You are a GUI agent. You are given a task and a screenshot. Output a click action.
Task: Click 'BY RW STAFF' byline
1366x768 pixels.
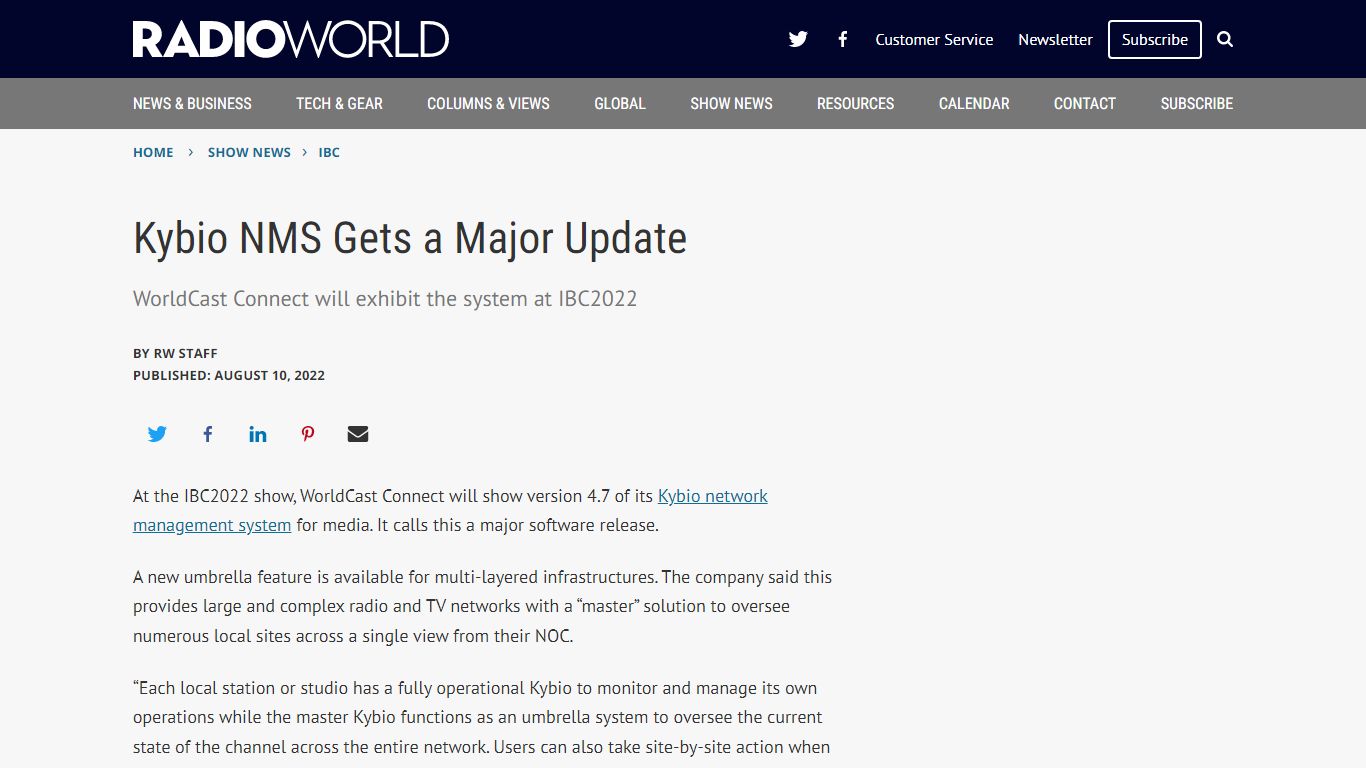click(175, 353)
